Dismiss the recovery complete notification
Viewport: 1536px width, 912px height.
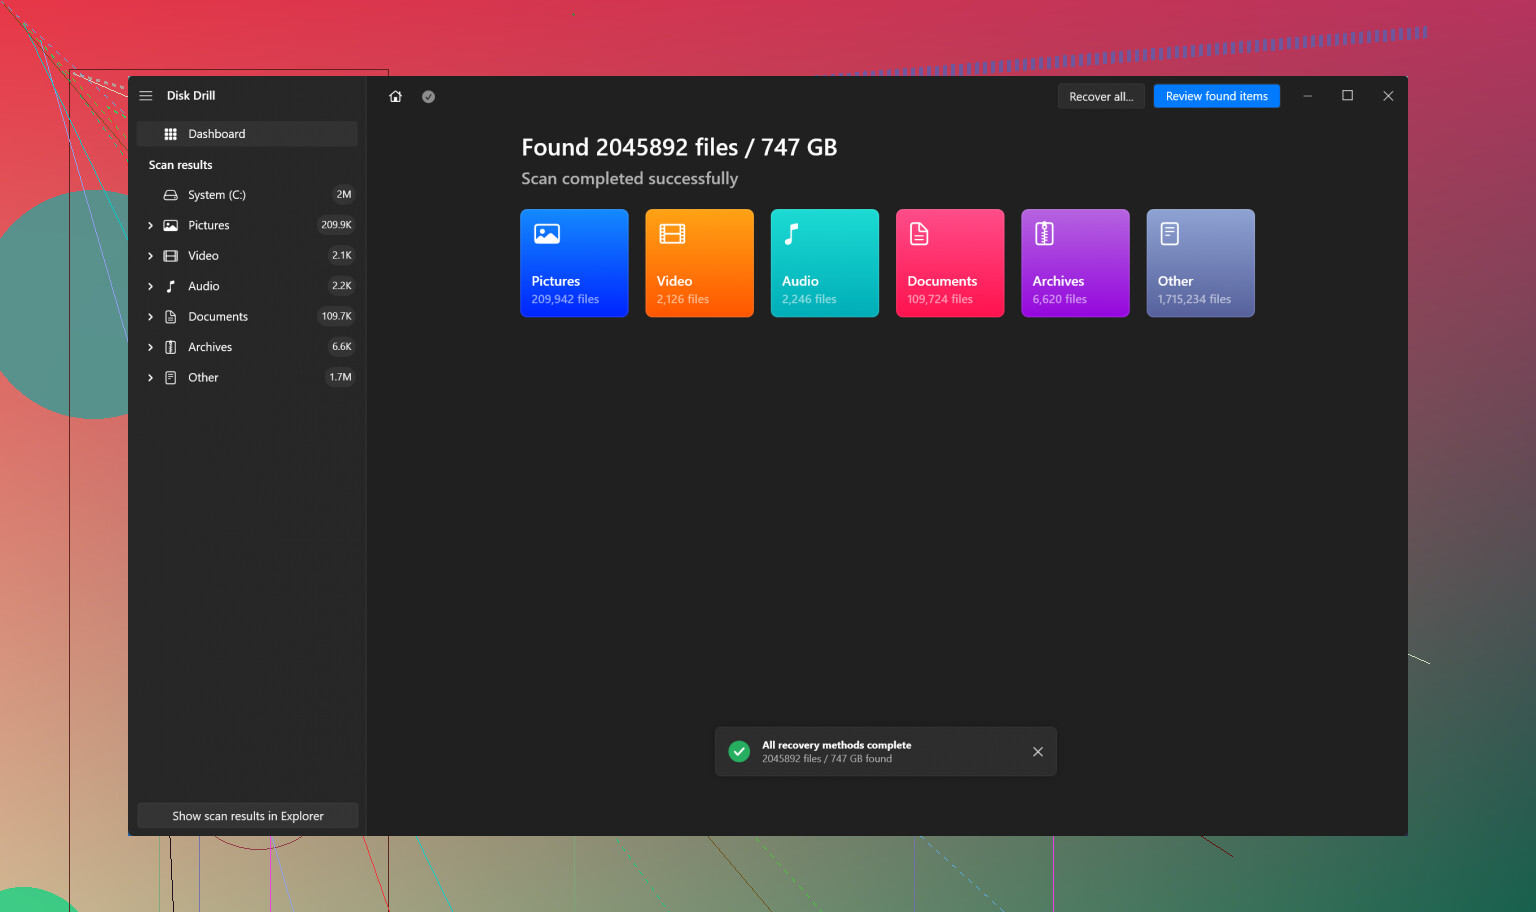pos(1037,752)
